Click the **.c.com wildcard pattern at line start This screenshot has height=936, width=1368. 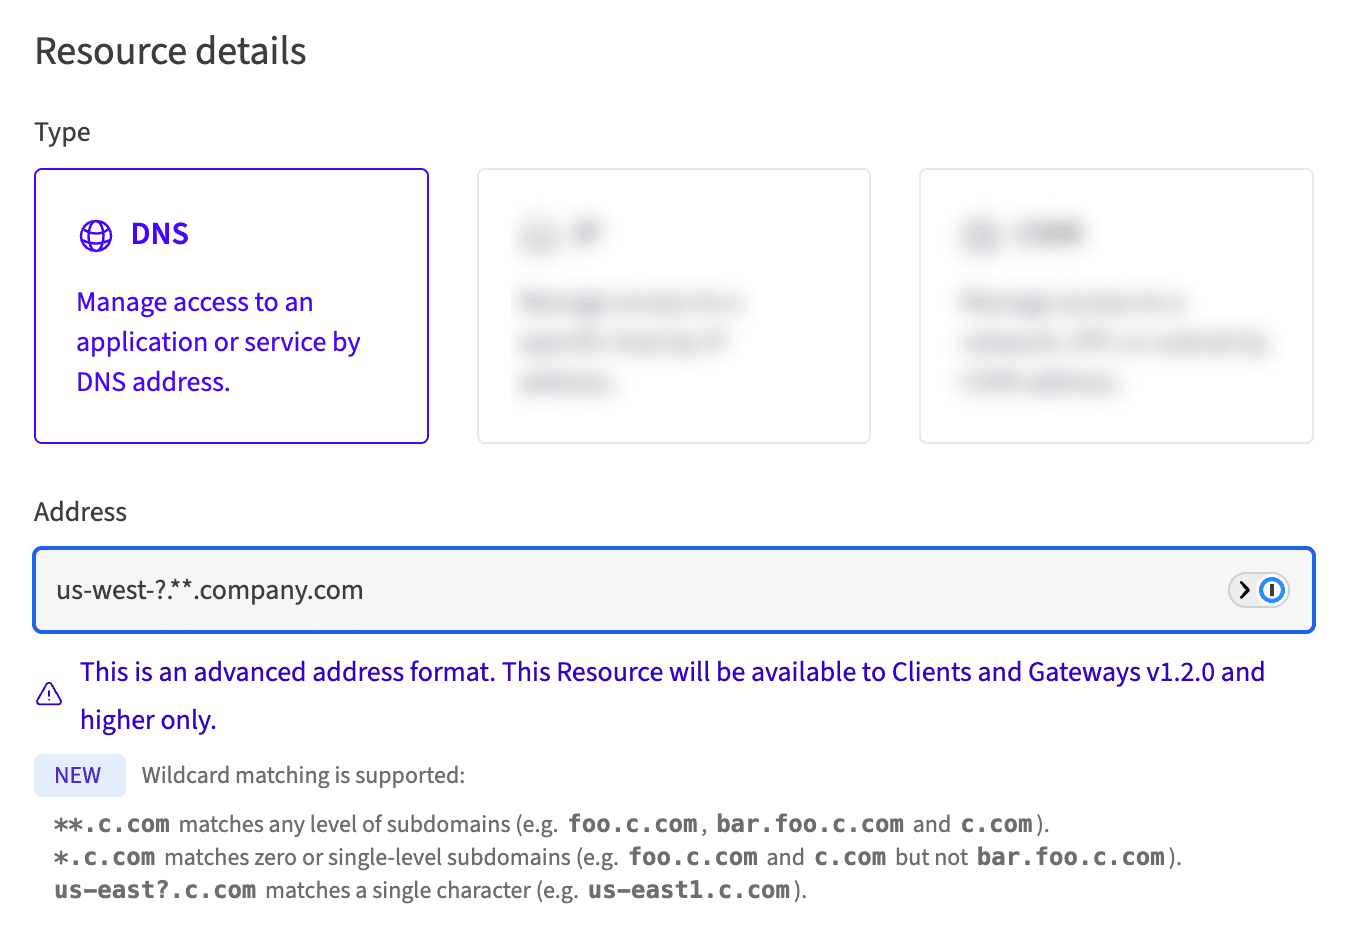(x=112, y=824)
